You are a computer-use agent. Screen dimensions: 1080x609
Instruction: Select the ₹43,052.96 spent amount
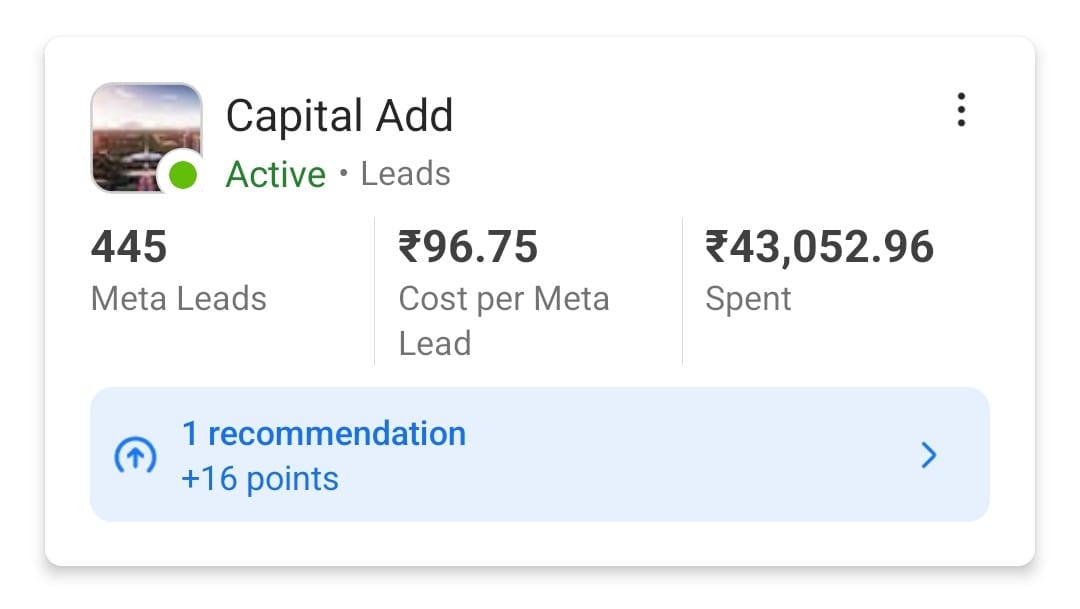[x=819, y=247]
